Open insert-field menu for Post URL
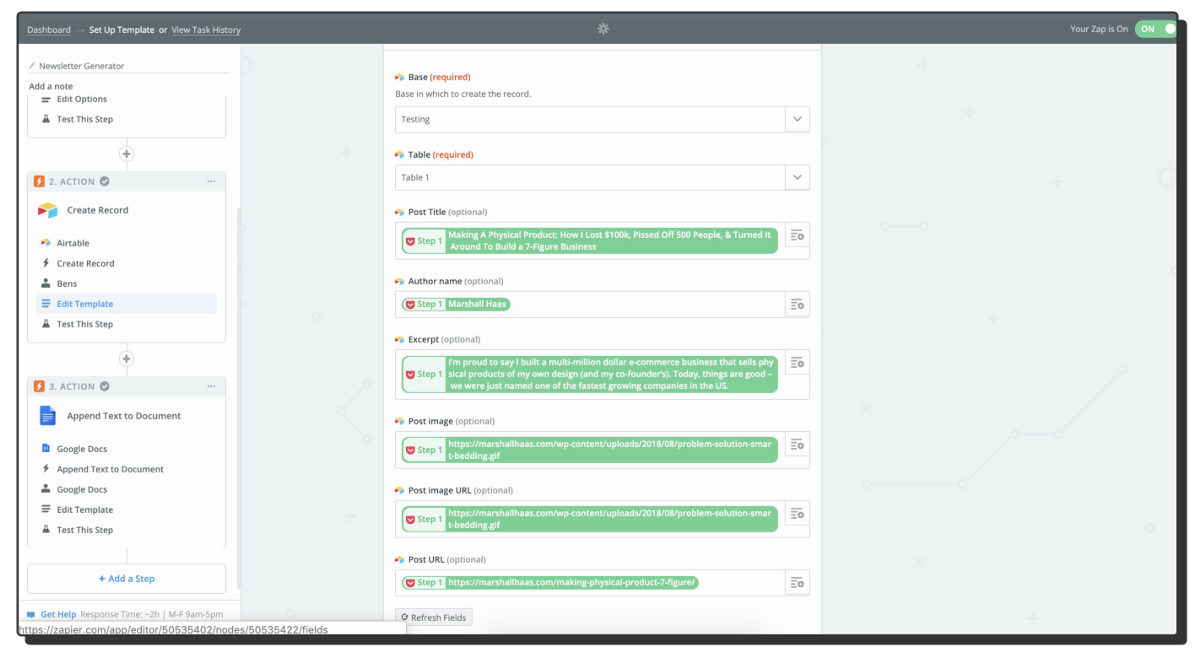 [797, 582]
